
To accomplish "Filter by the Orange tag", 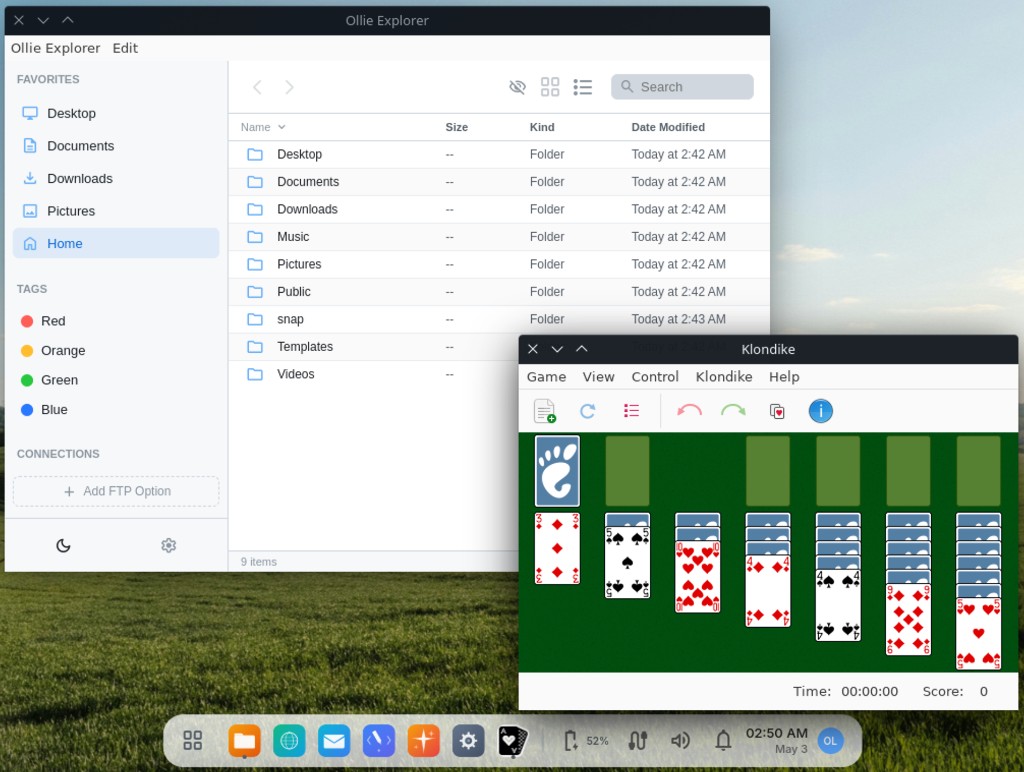I will click(x=53, y=350).
